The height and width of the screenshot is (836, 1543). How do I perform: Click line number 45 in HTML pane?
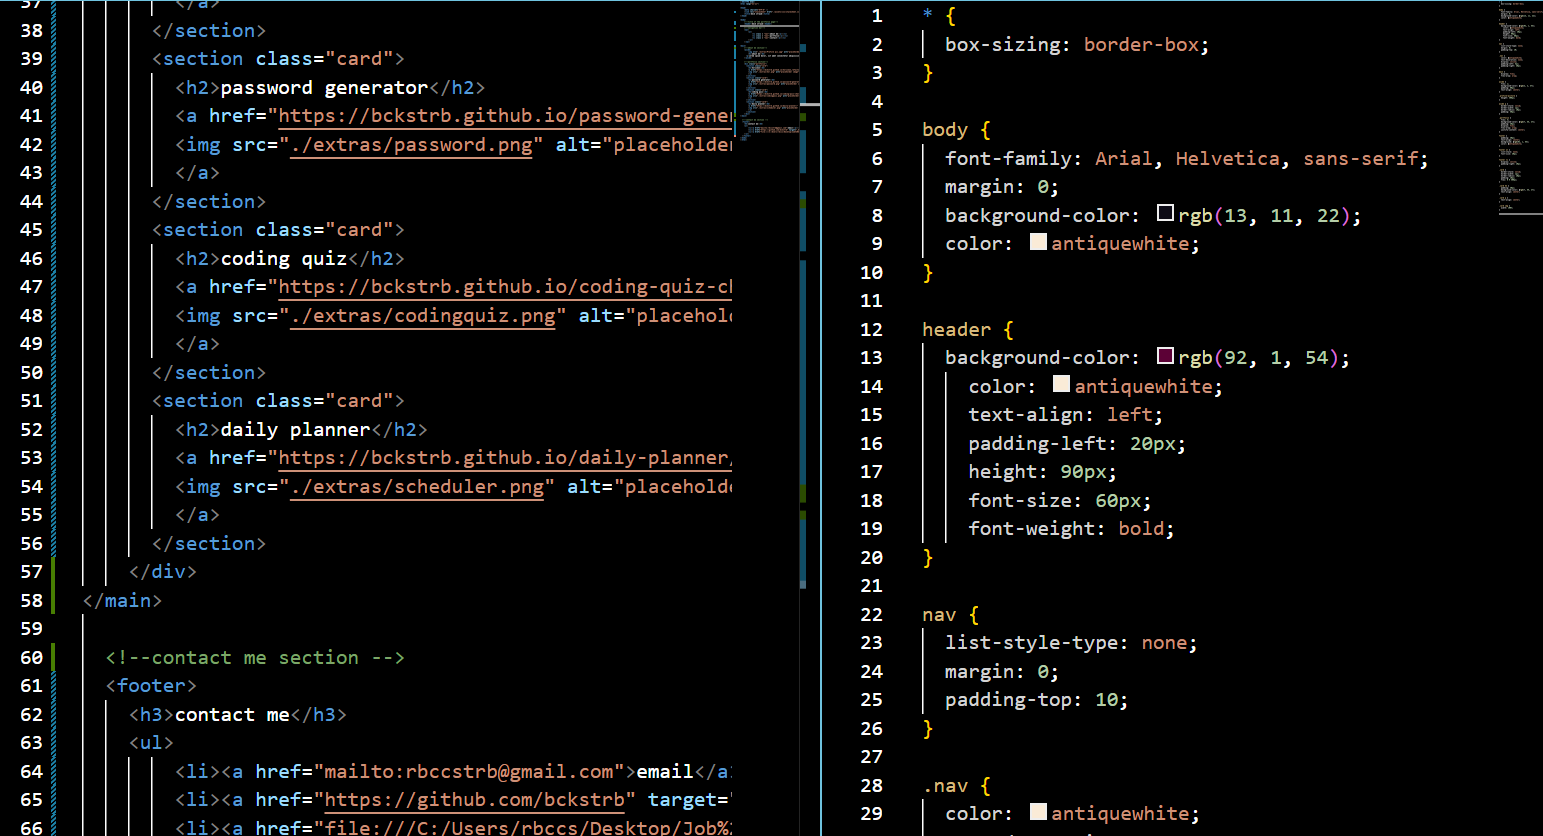coord(31,229)
